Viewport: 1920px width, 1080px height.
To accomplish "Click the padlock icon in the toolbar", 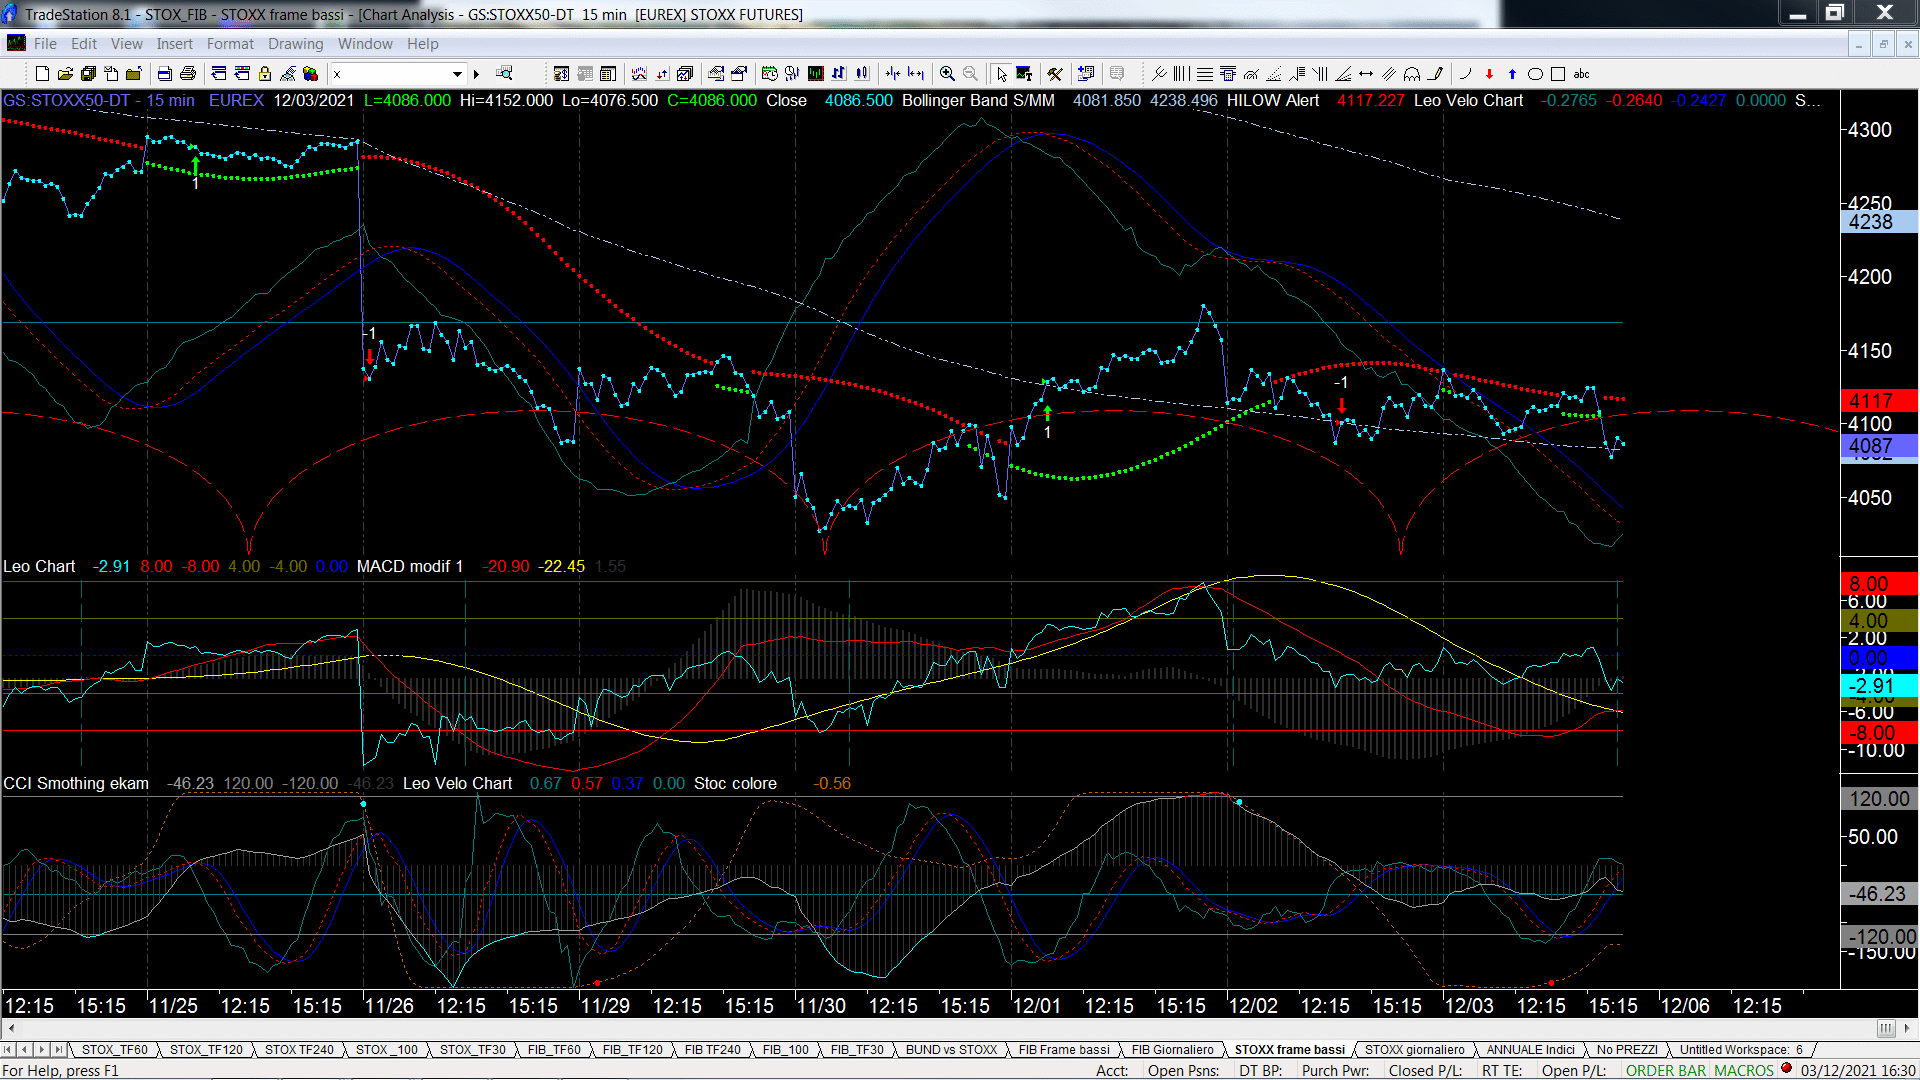I will [x=265, y=74].
